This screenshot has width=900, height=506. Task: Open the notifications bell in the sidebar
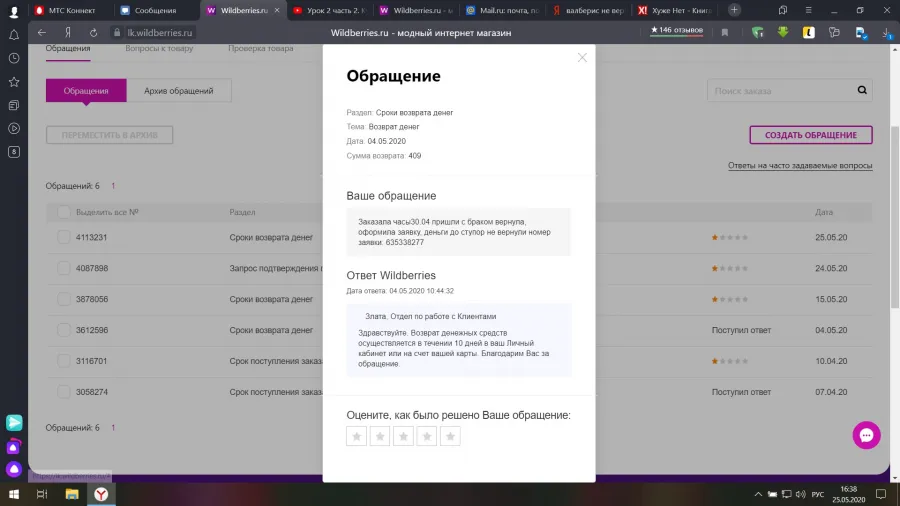pyautogui.click(x=14, y=35)
